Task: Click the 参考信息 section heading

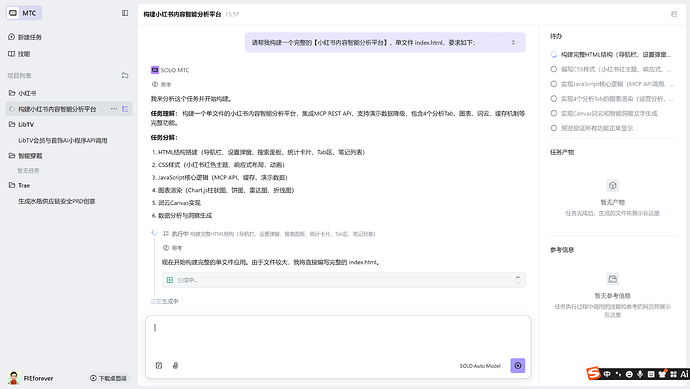Action: click(x=562, y=250)
